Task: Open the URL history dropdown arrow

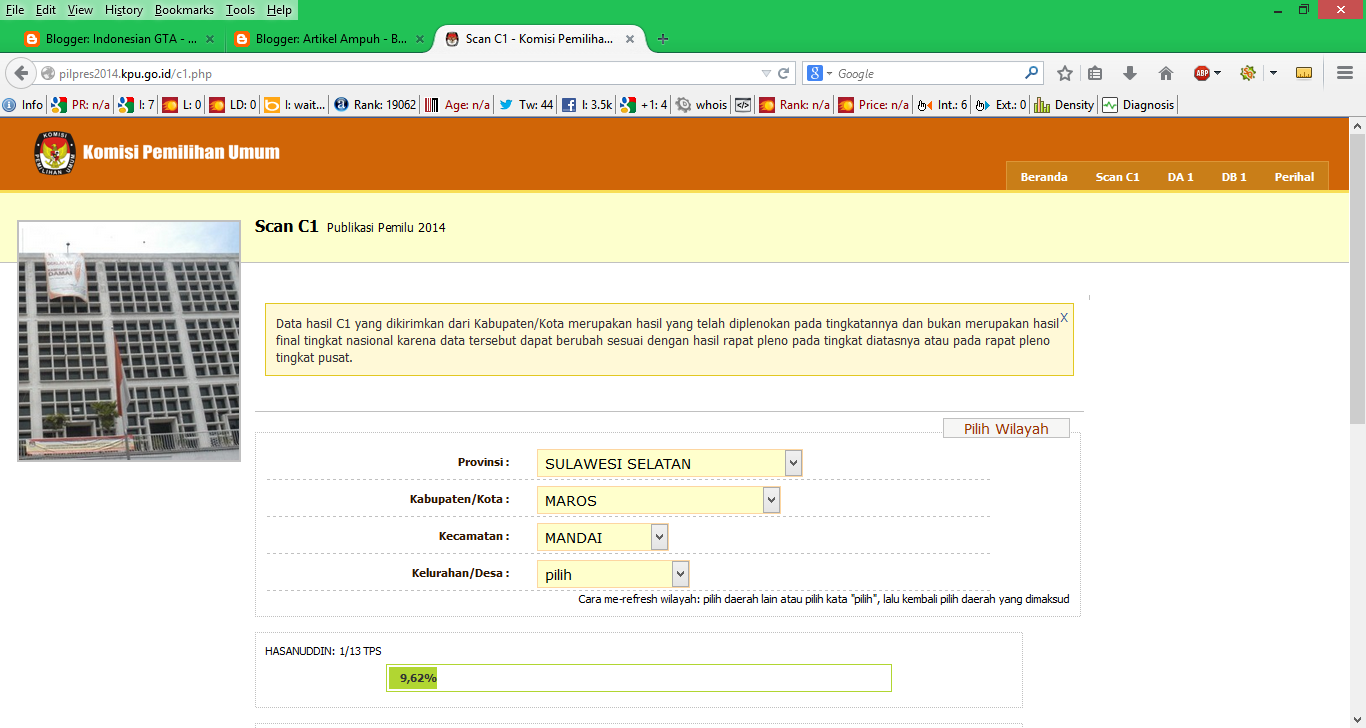Action: coord(766,73)
